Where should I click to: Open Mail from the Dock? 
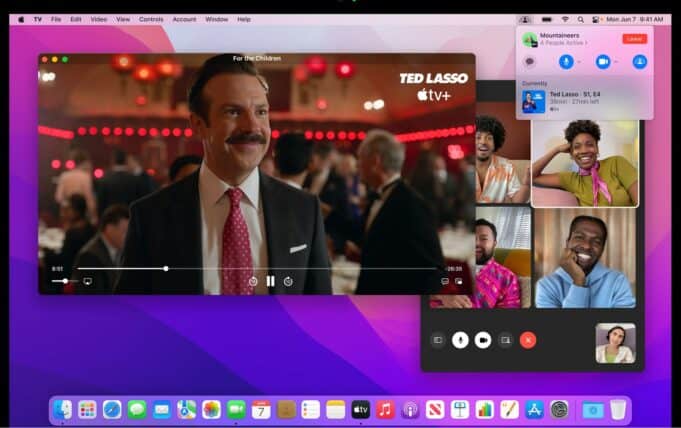point(162,409)
